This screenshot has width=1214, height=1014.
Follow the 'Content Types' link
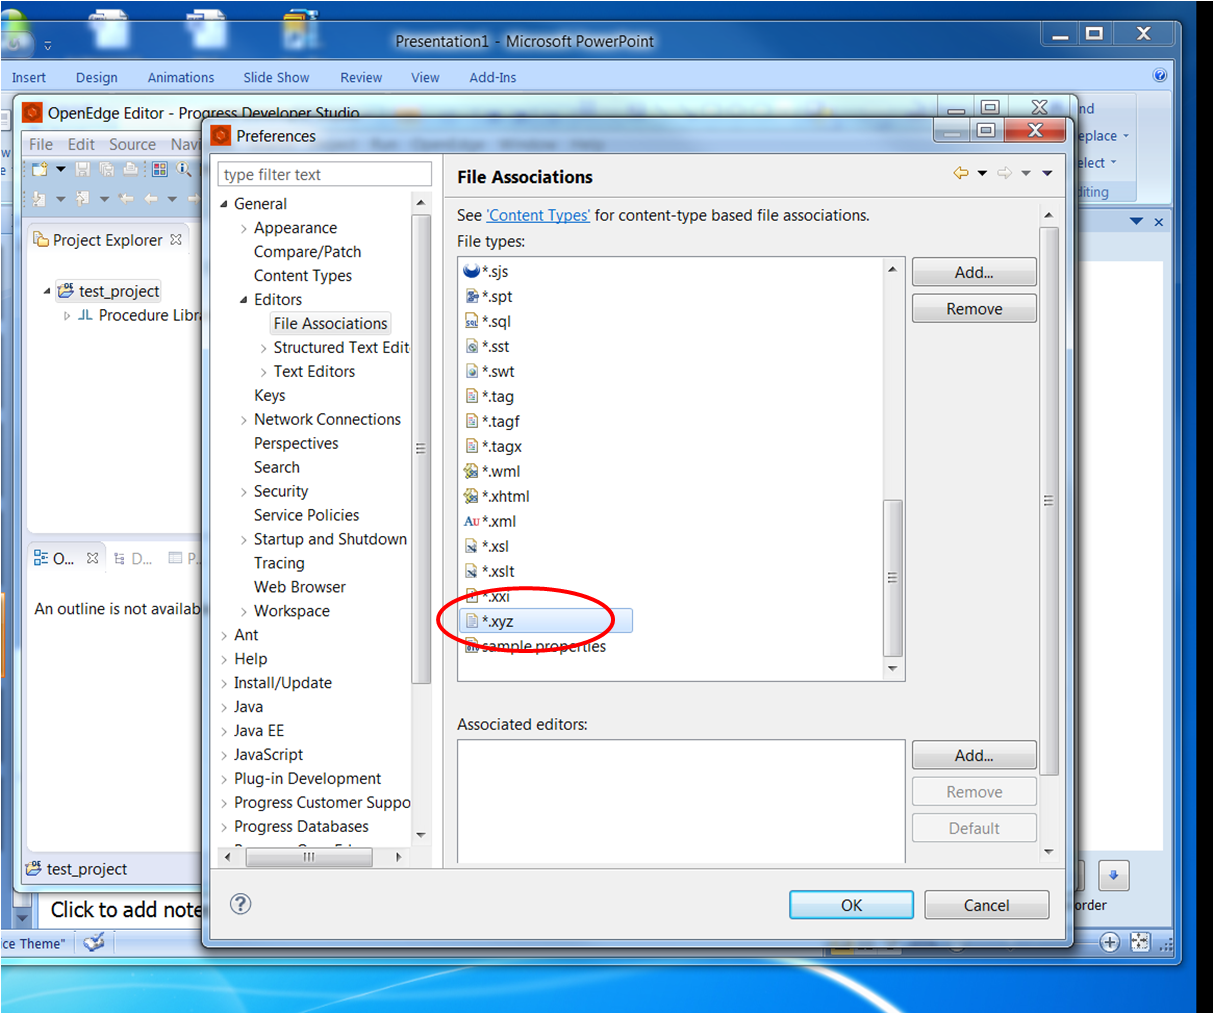pyautogui.click(x=538, y=215)
